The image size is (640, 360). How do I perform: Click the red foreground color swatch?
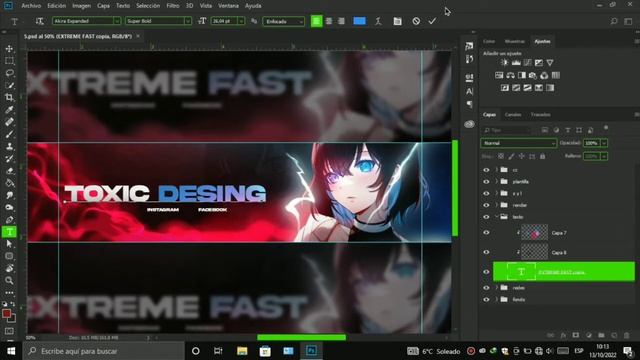point(6,313)
